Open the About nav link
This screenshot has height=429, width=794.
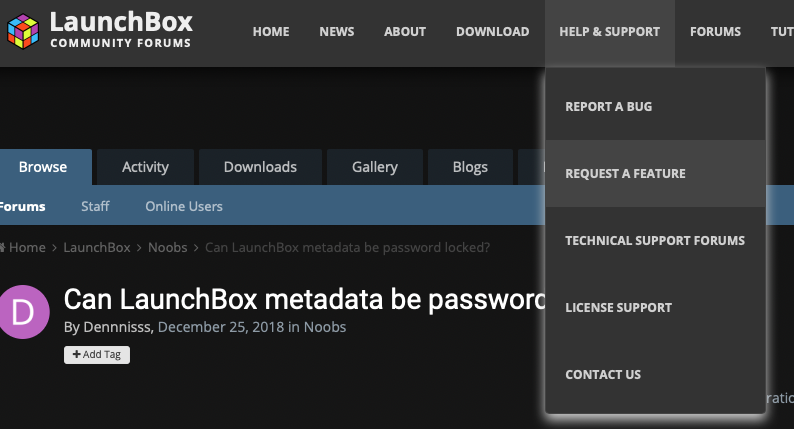coord(405,32)
